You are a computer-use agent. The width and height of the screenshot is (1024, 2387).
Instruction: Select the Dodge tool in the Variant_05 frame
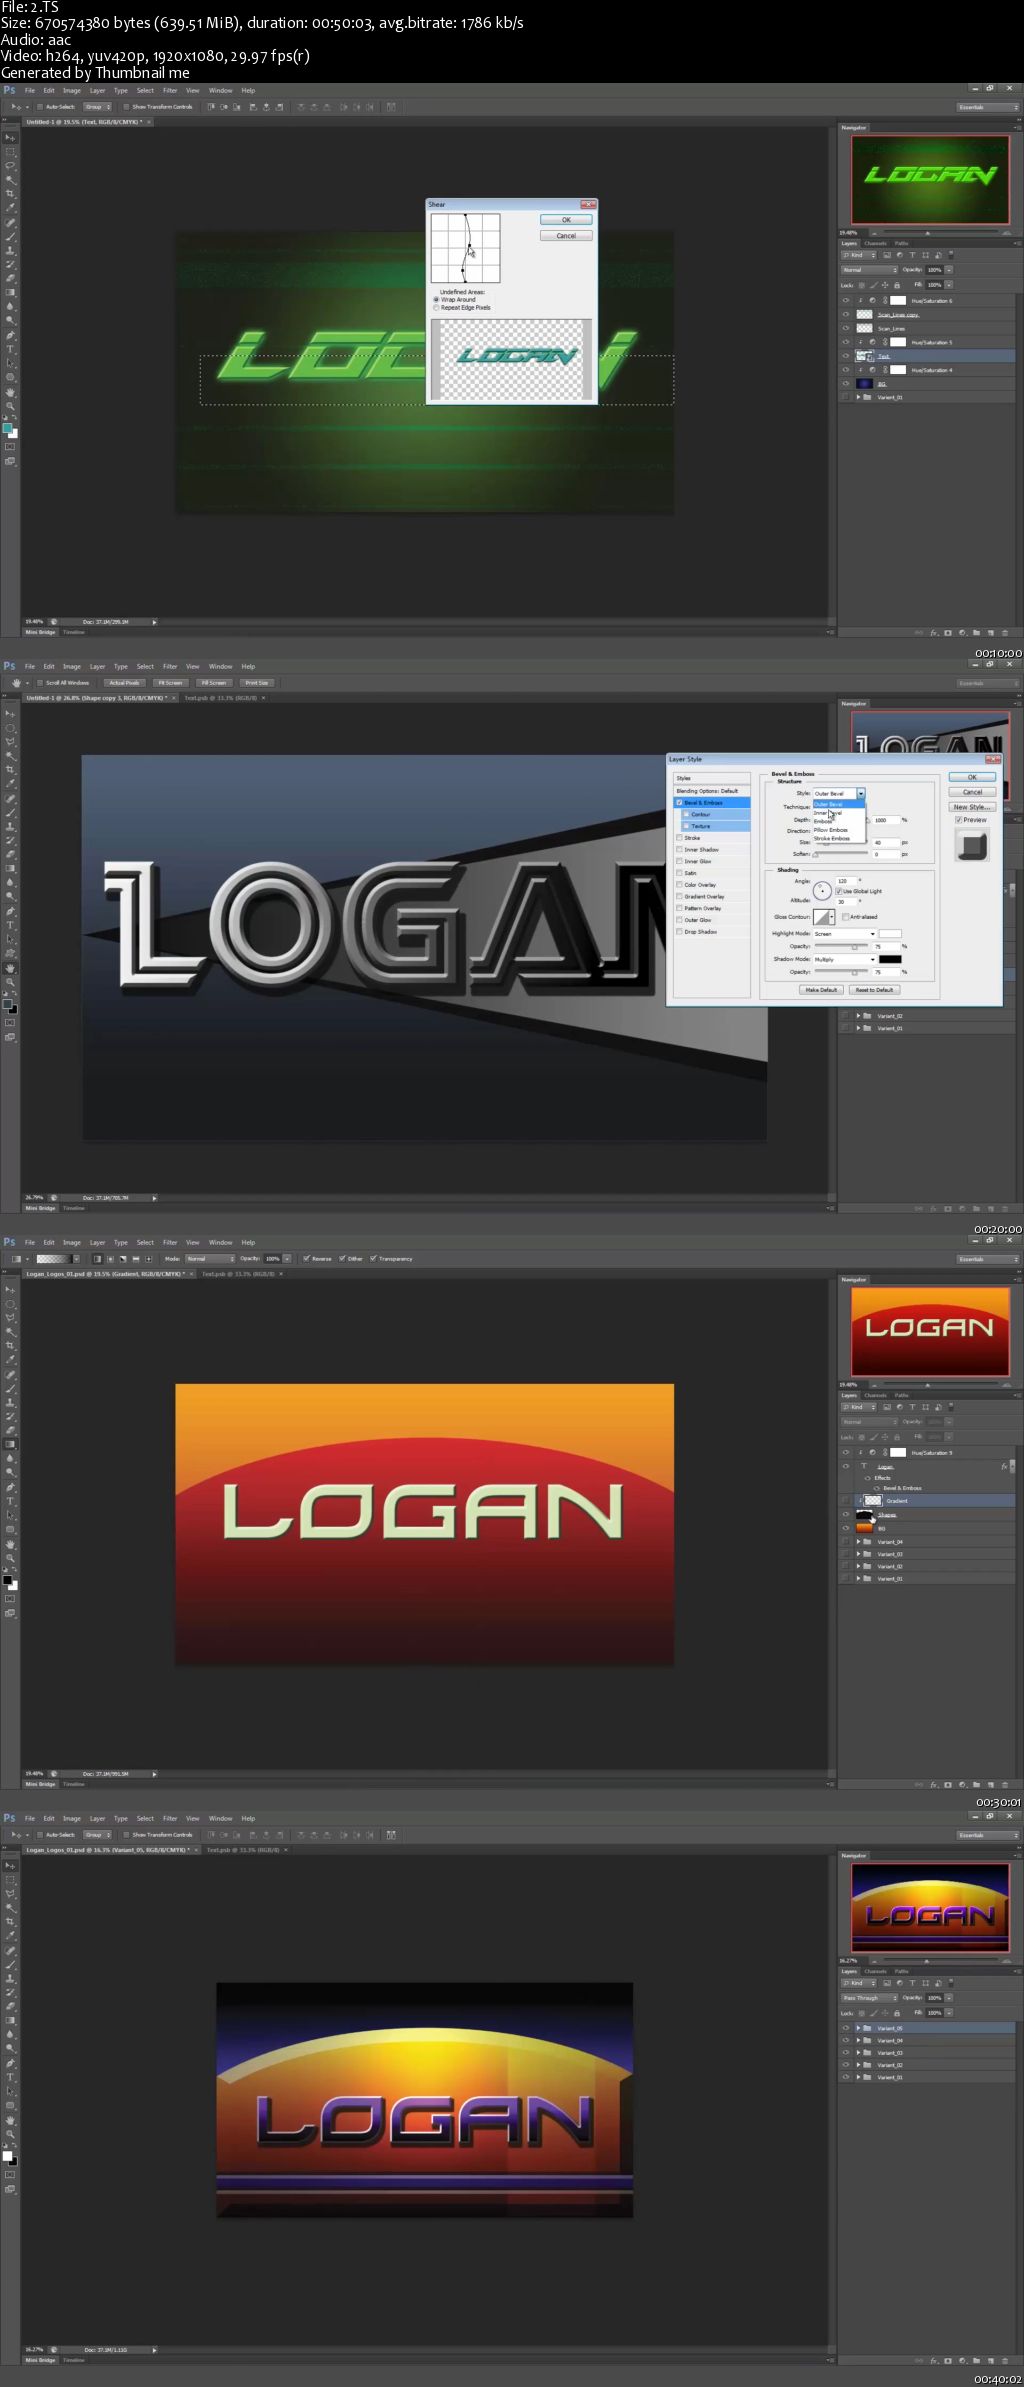[x=11, y=2049]
